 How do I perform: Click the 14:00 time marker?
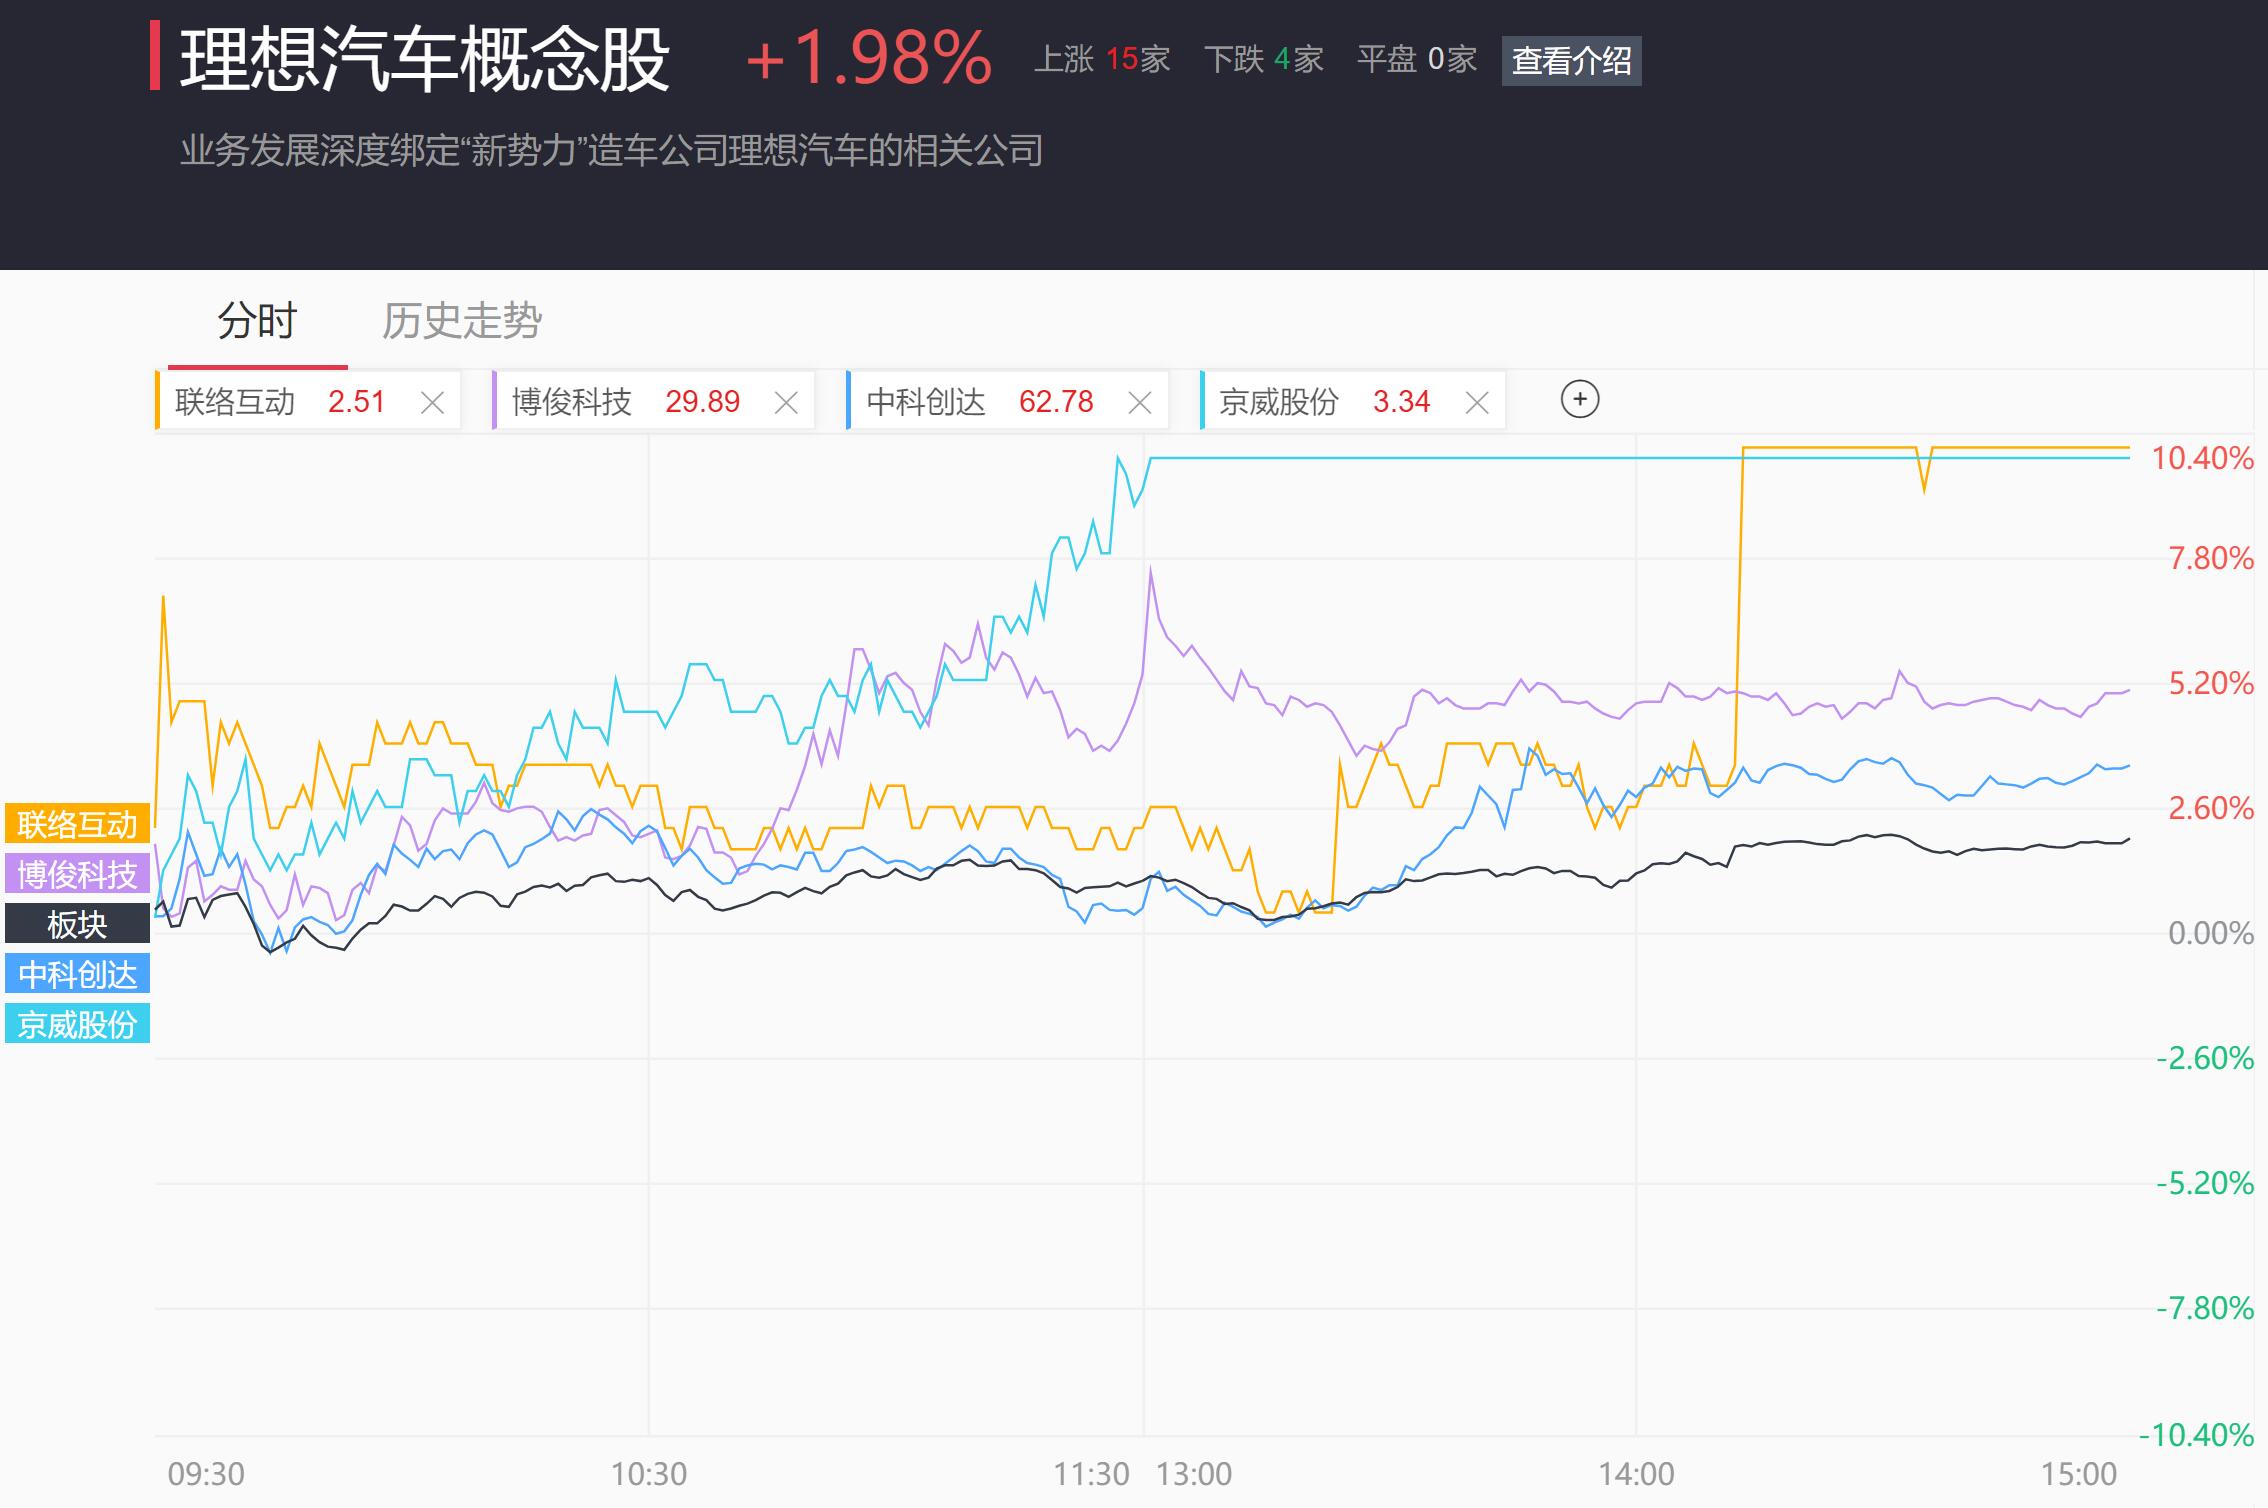[x=1636, y=1474]
